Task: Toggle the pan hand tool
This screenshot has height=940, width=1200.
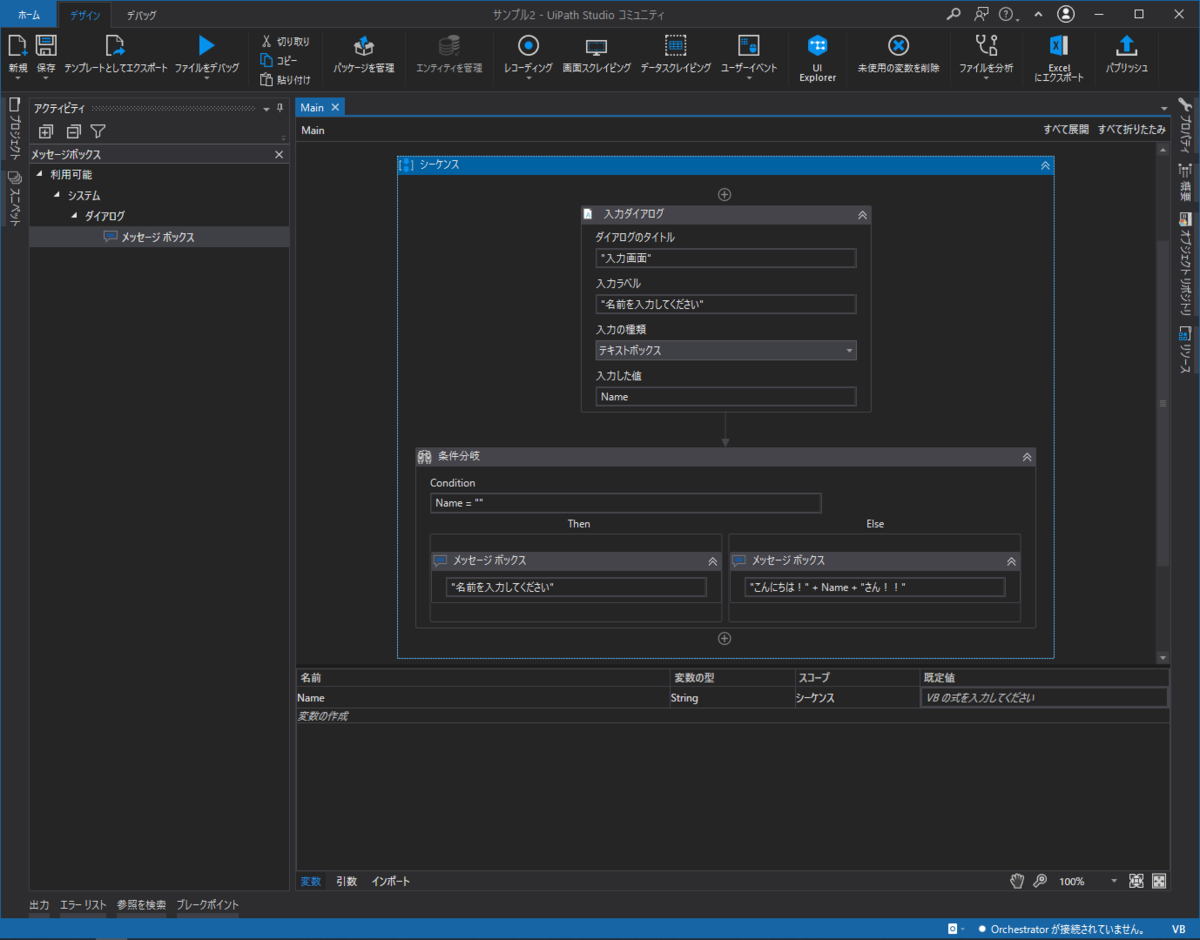Action: point(1017,881)
